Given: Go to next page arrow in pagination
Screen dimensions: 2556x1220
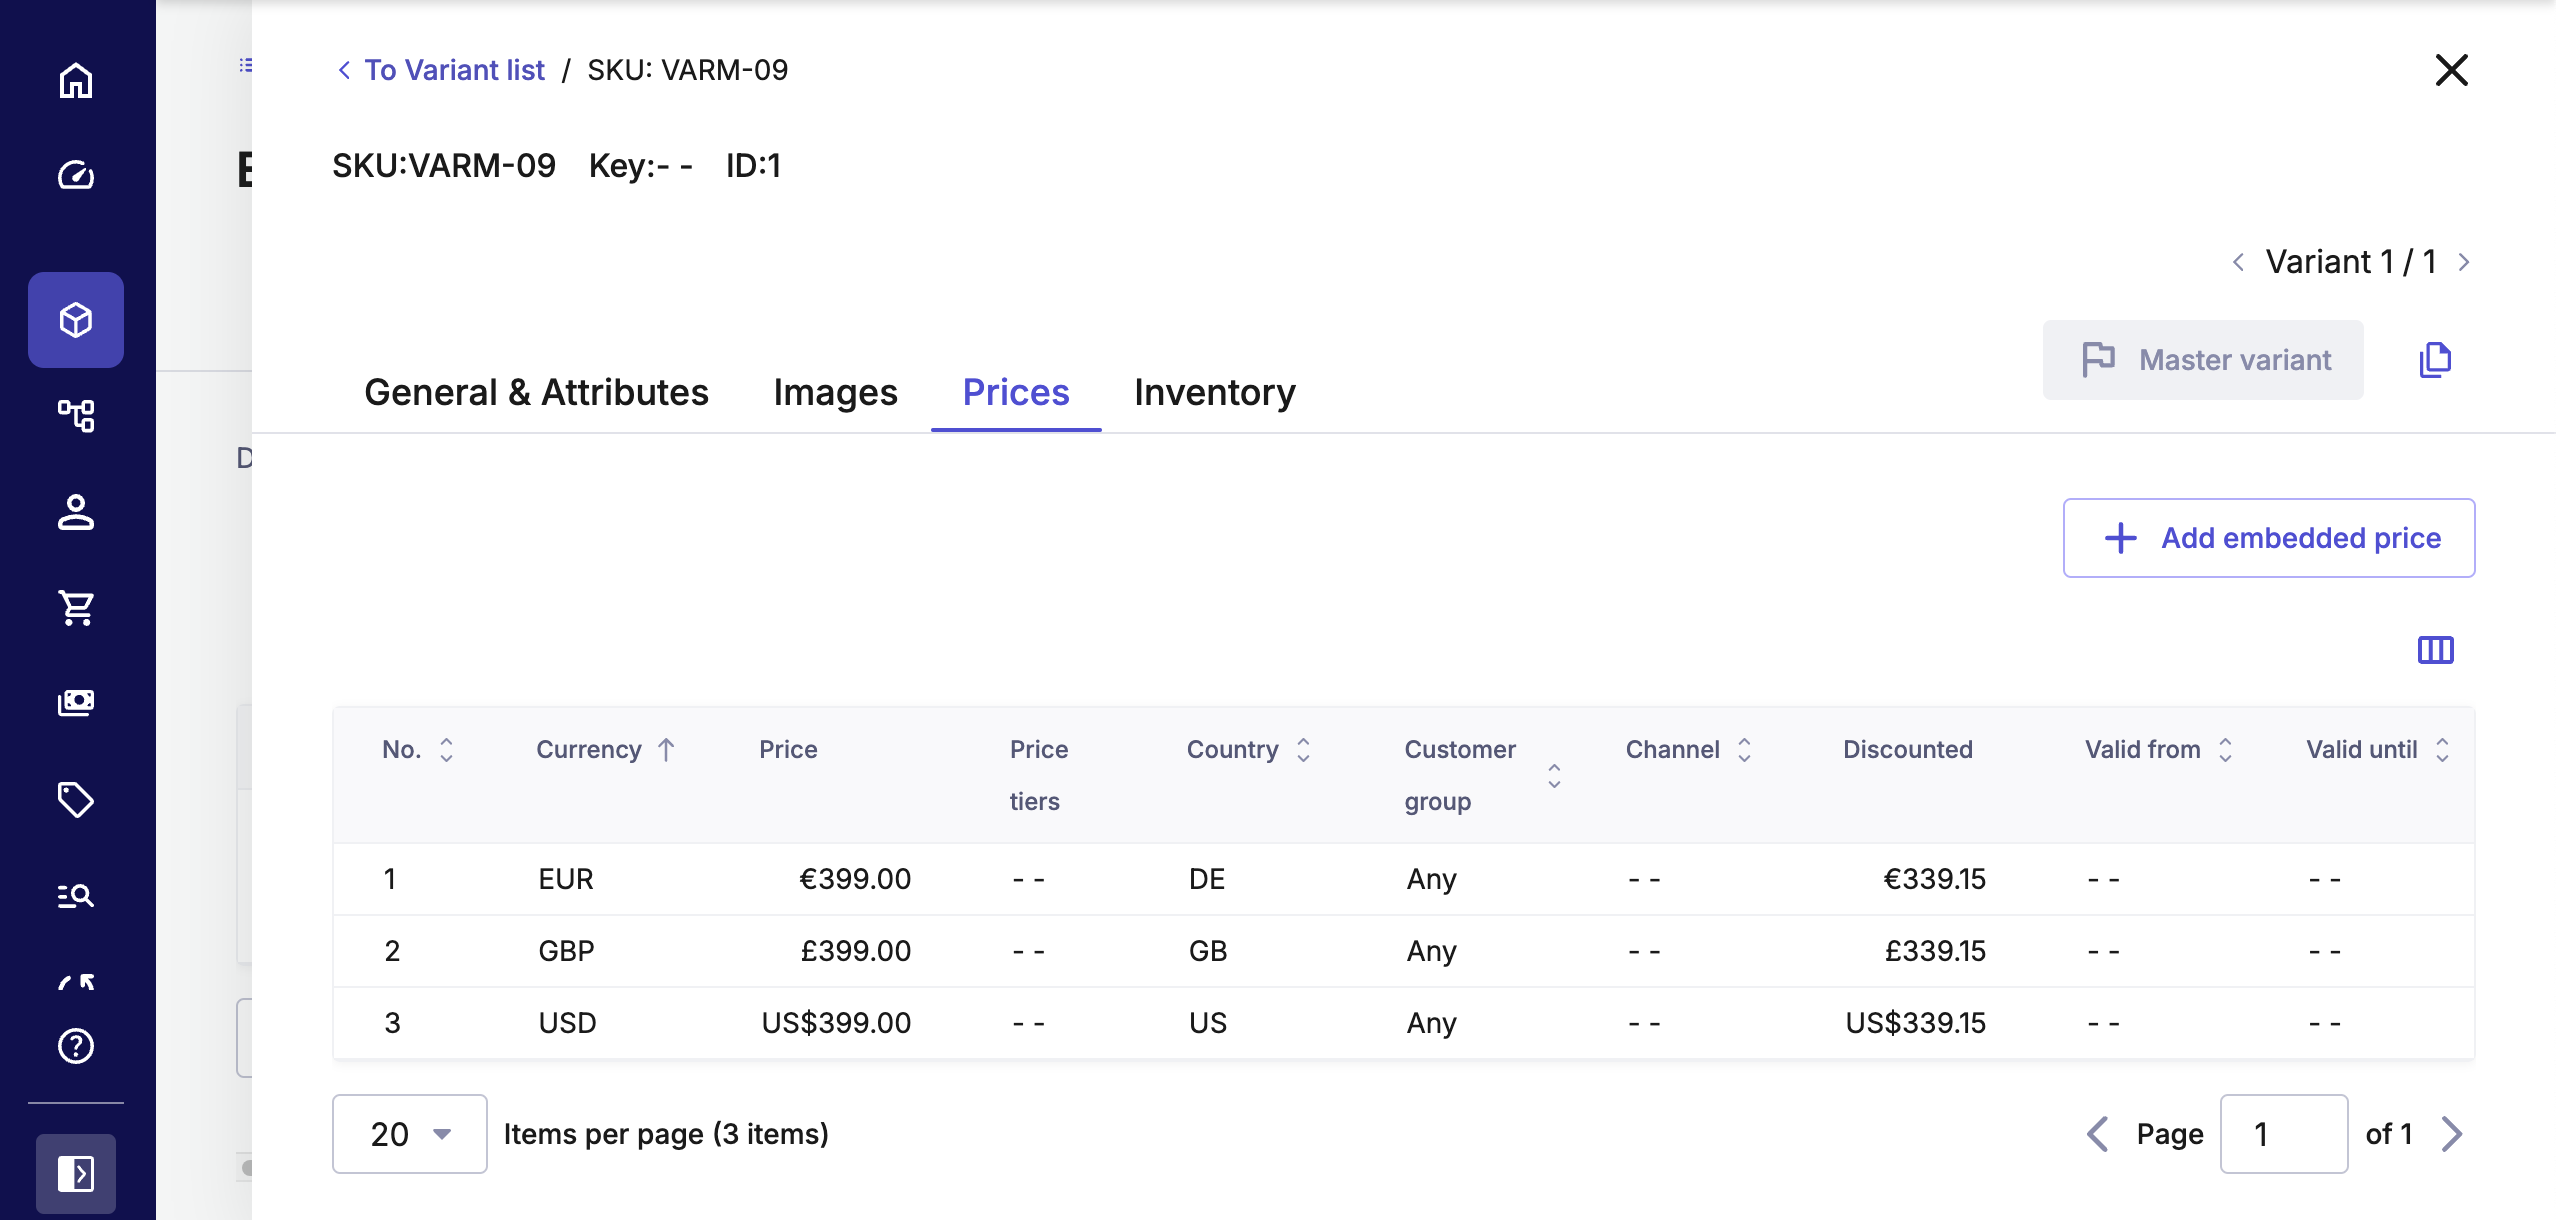Looking at the screenshot, I should tap(2451, 1134).
